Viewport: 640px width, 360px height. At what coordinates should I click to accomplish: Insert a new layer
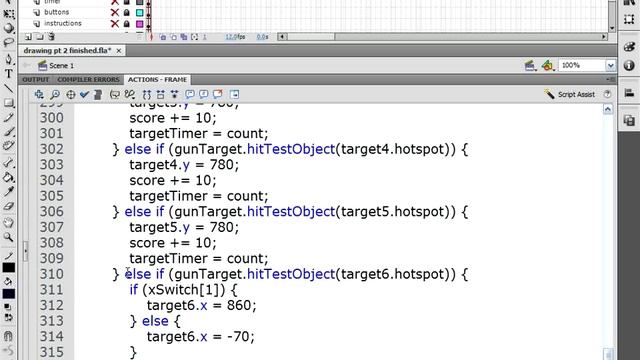28,37
